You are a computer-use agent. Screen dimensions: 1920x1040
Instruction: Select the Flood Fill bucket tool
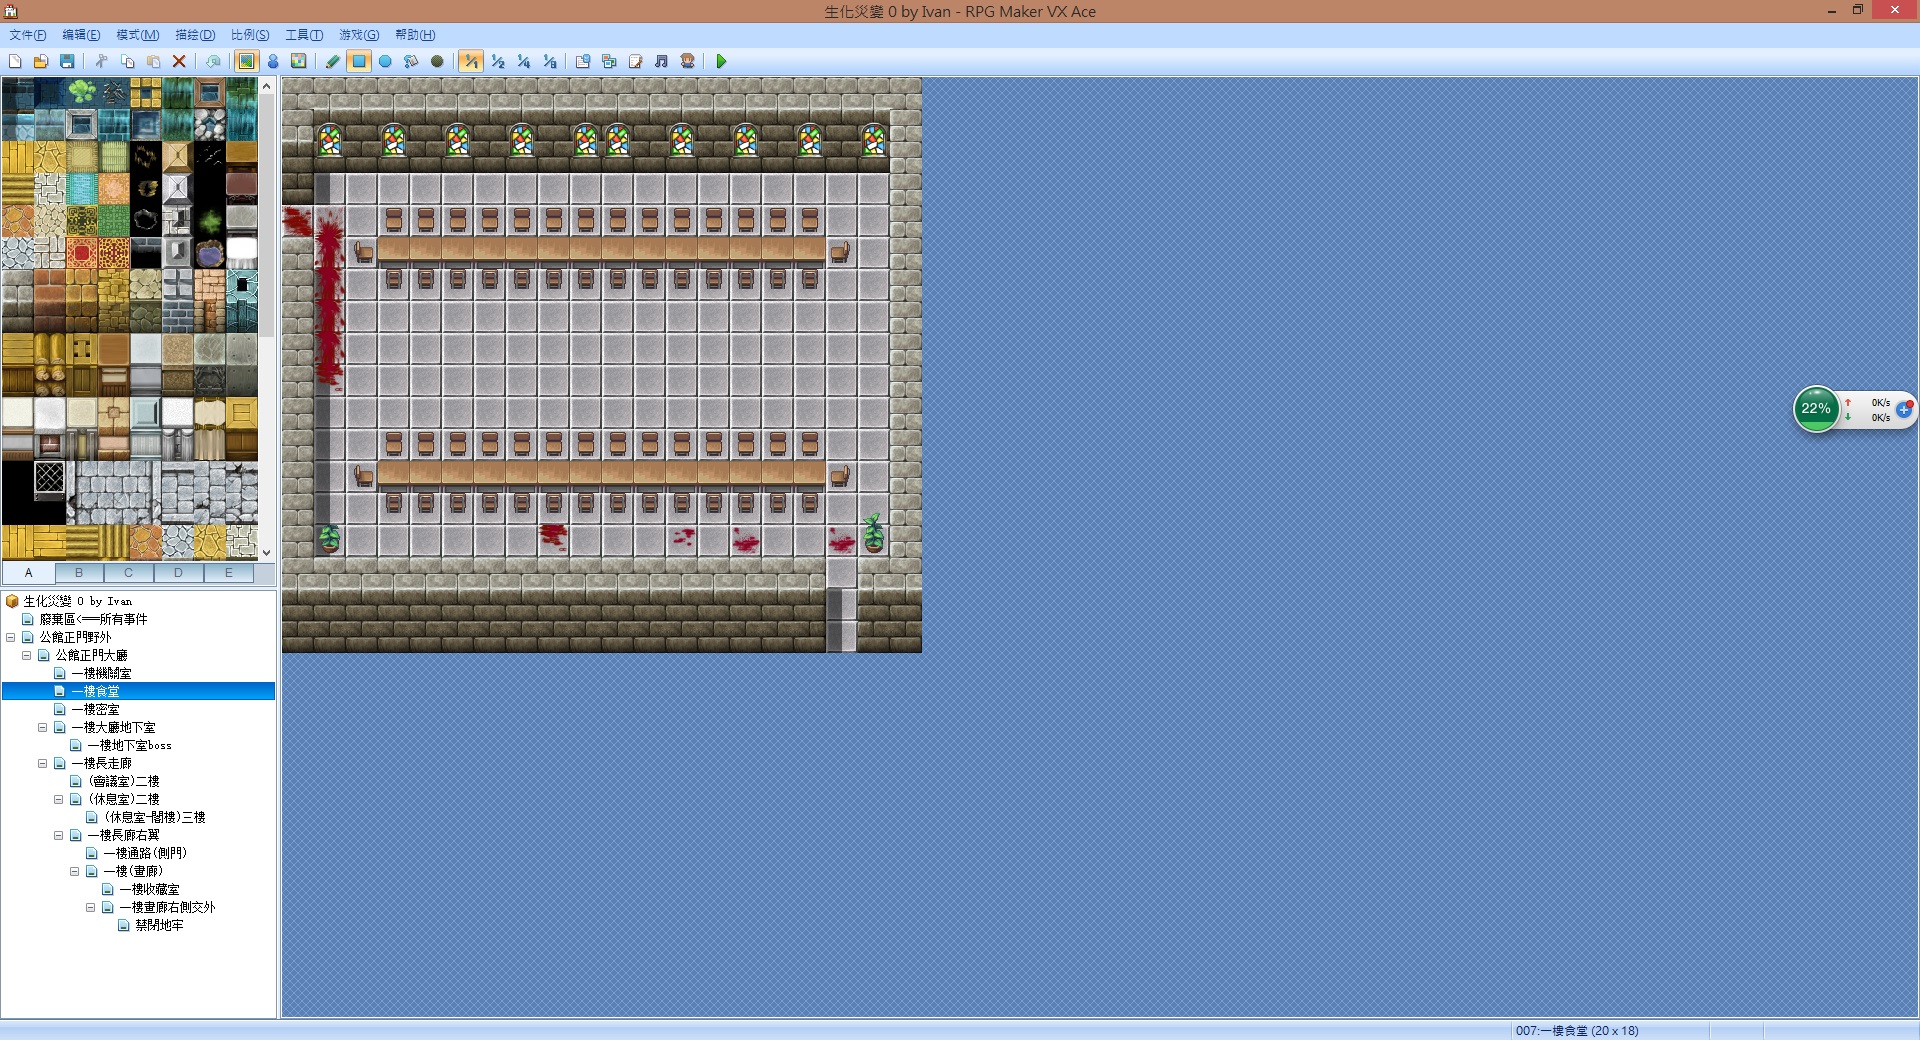(411, 62)
